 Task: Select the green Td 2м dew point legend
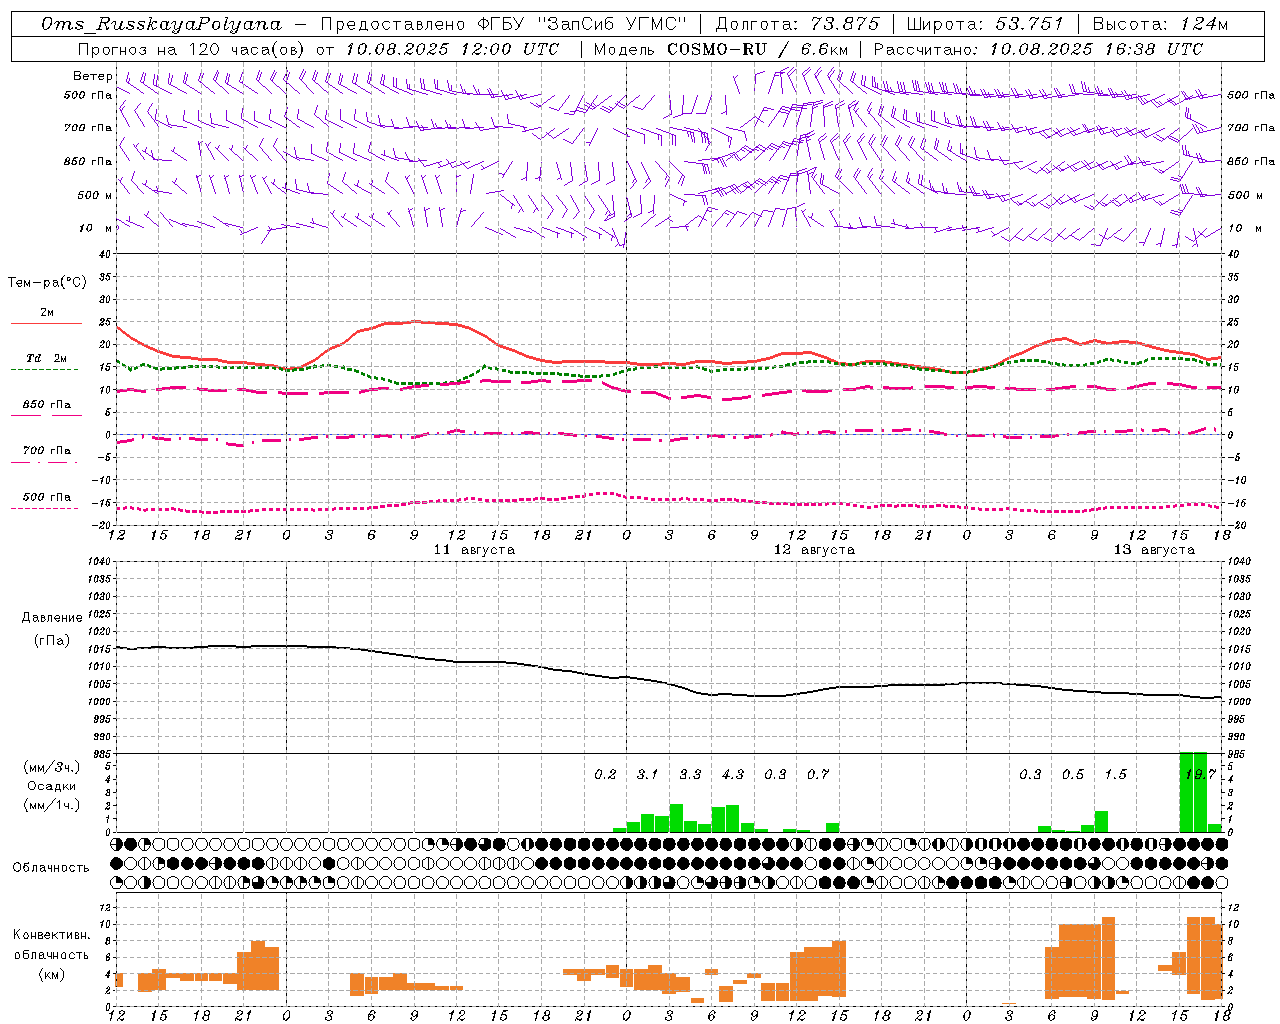coord(46,362)
